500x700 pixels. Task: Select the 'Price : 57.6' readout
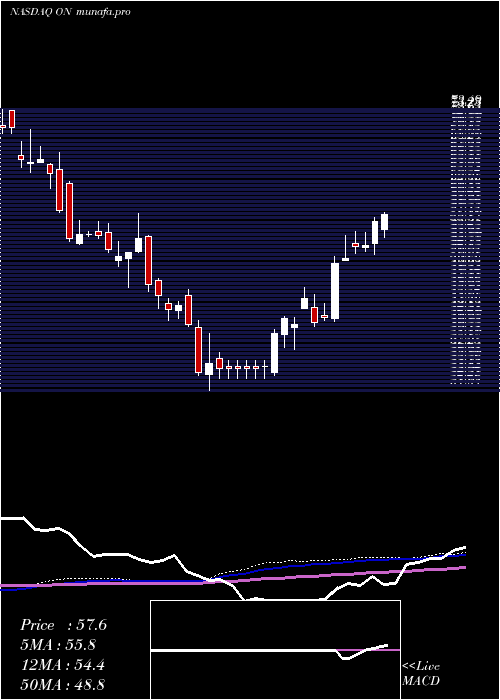[x=63, y=625]
